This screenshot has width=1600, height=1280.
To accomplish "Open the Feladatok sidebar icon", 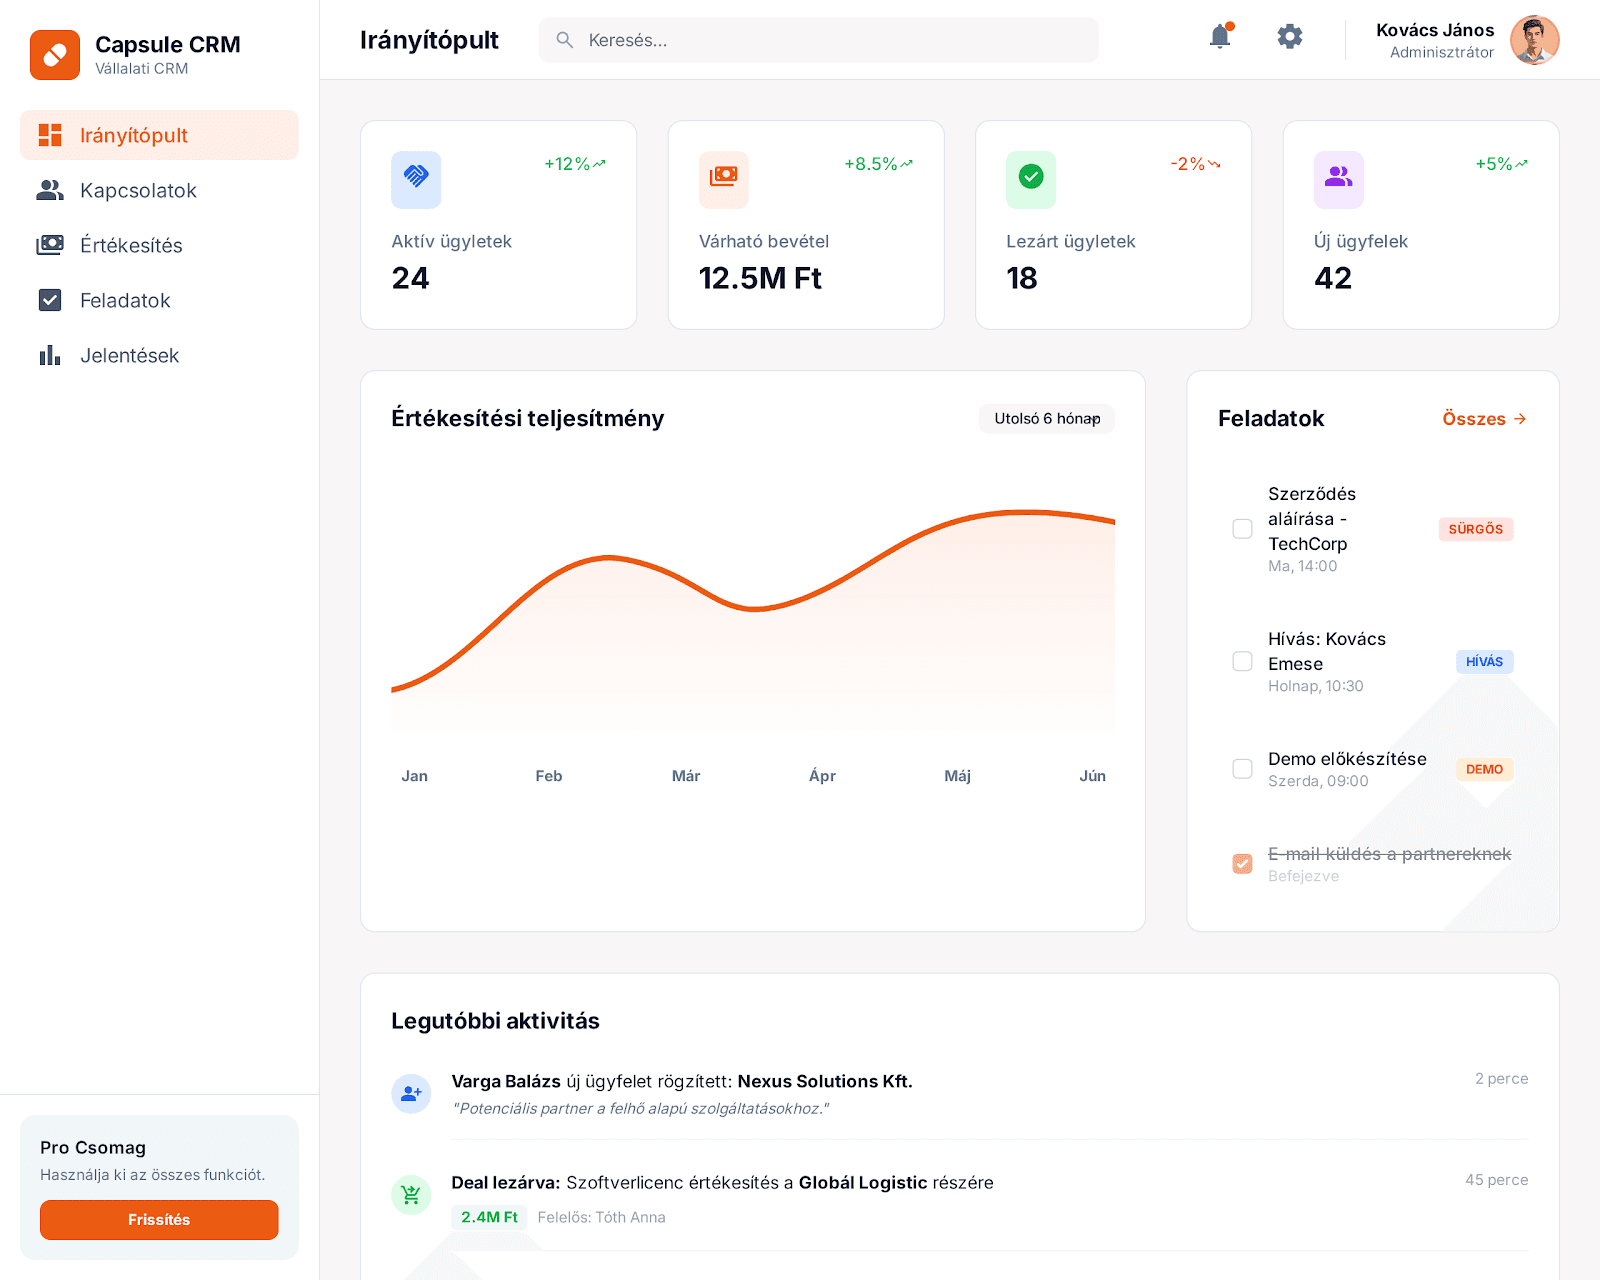I will pyautogui.click(x=49, y=300).
